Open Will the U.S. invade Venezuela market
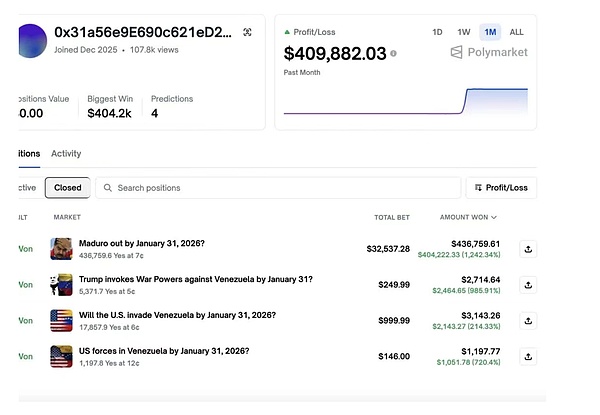Screen dimensions: 600x415 tap(163, 314)
